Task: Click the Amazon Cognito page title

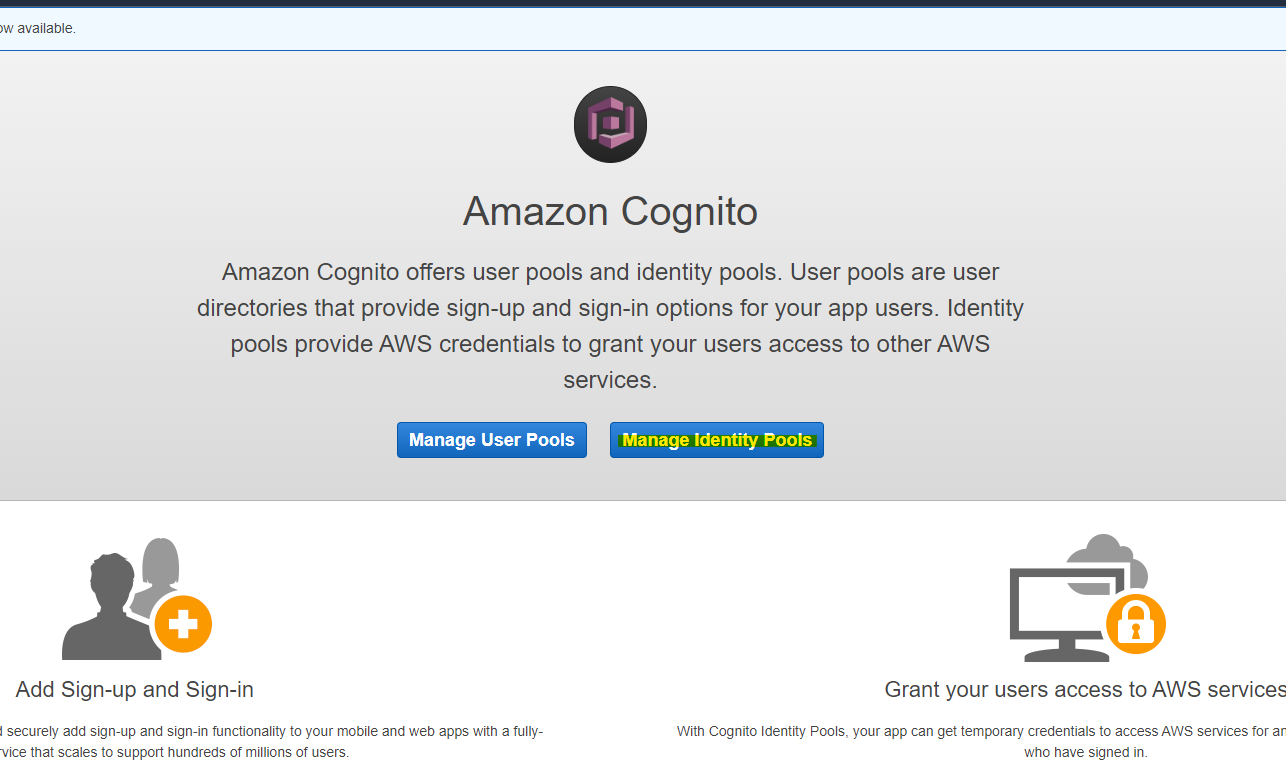Action: tap(610, 212)
